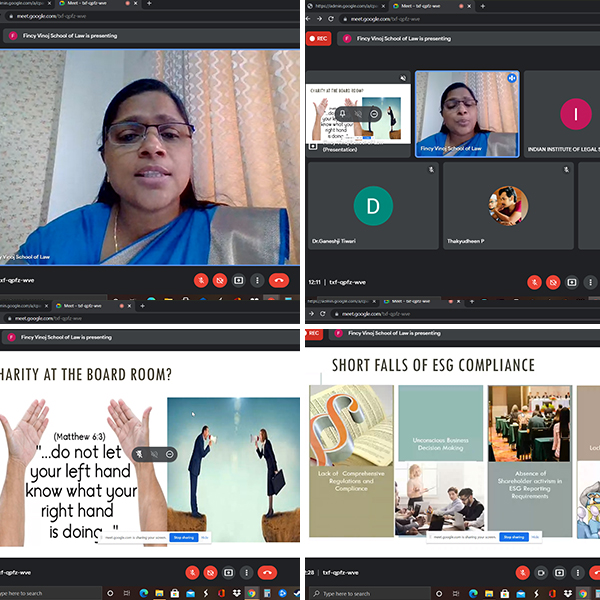Image resolution: width=600 pixels, height=600 pixels.
Task: Open more options menu in the top-right 12:11 window
Action: [590, 282]
